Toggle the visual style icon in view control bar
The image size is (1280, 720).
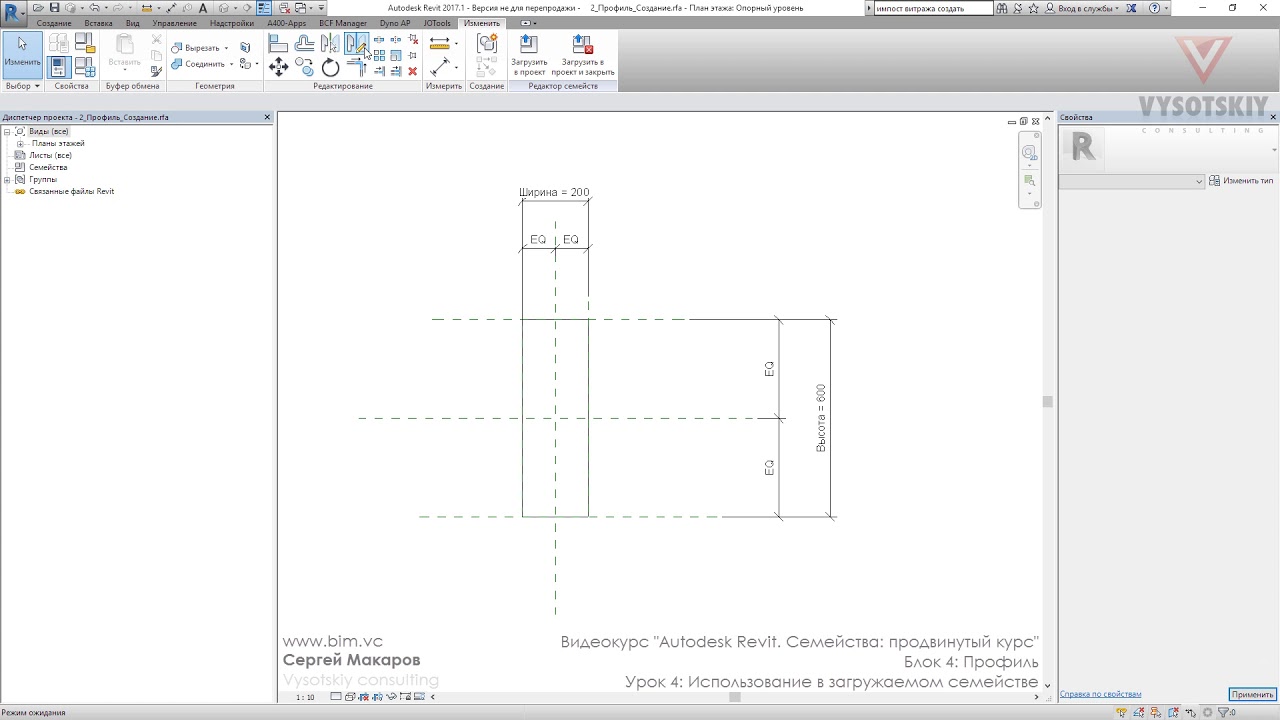(350, 697)
